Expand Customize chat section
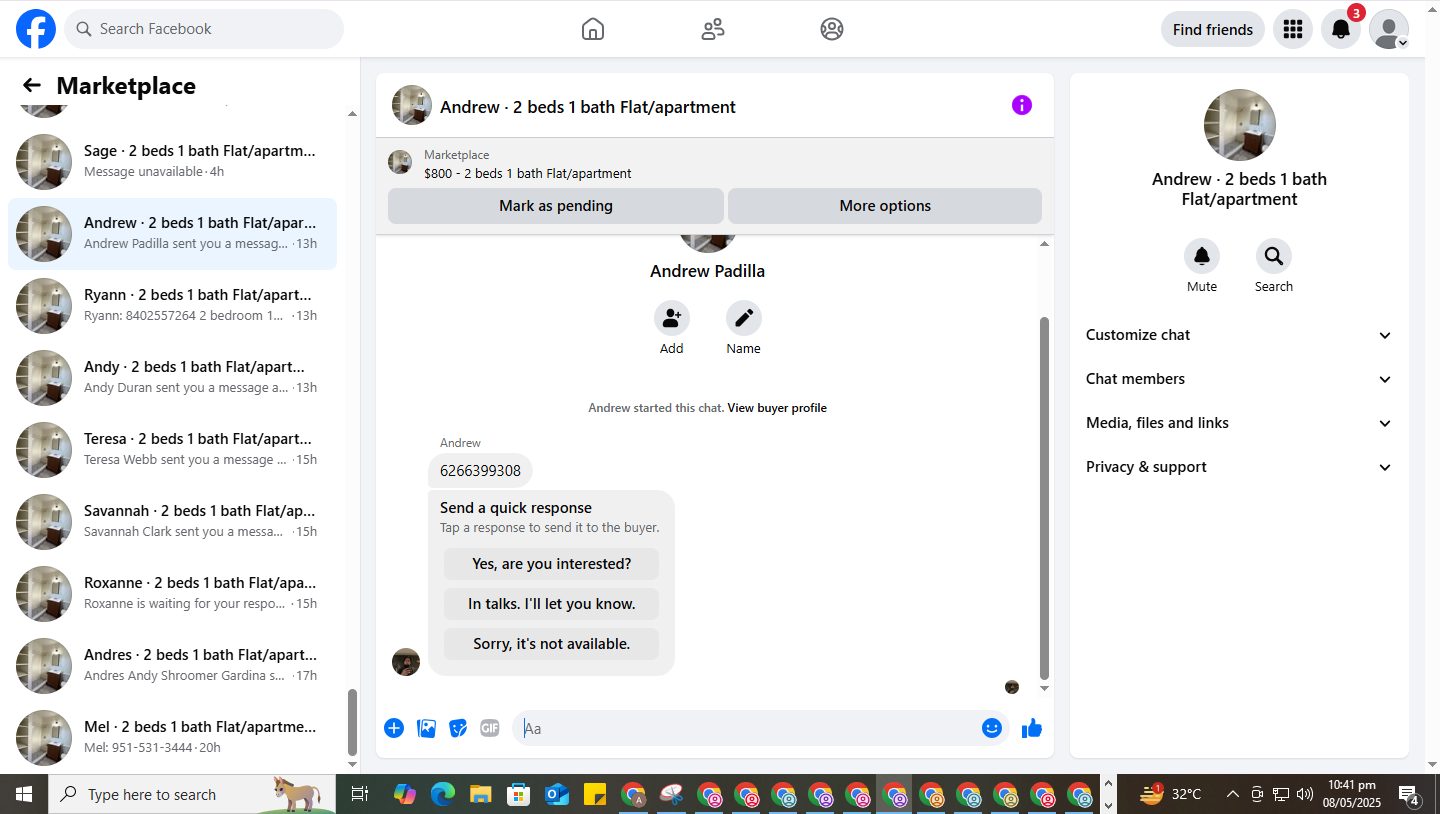This screenshot has height=814, width=1440. (x=1239, y=335)
